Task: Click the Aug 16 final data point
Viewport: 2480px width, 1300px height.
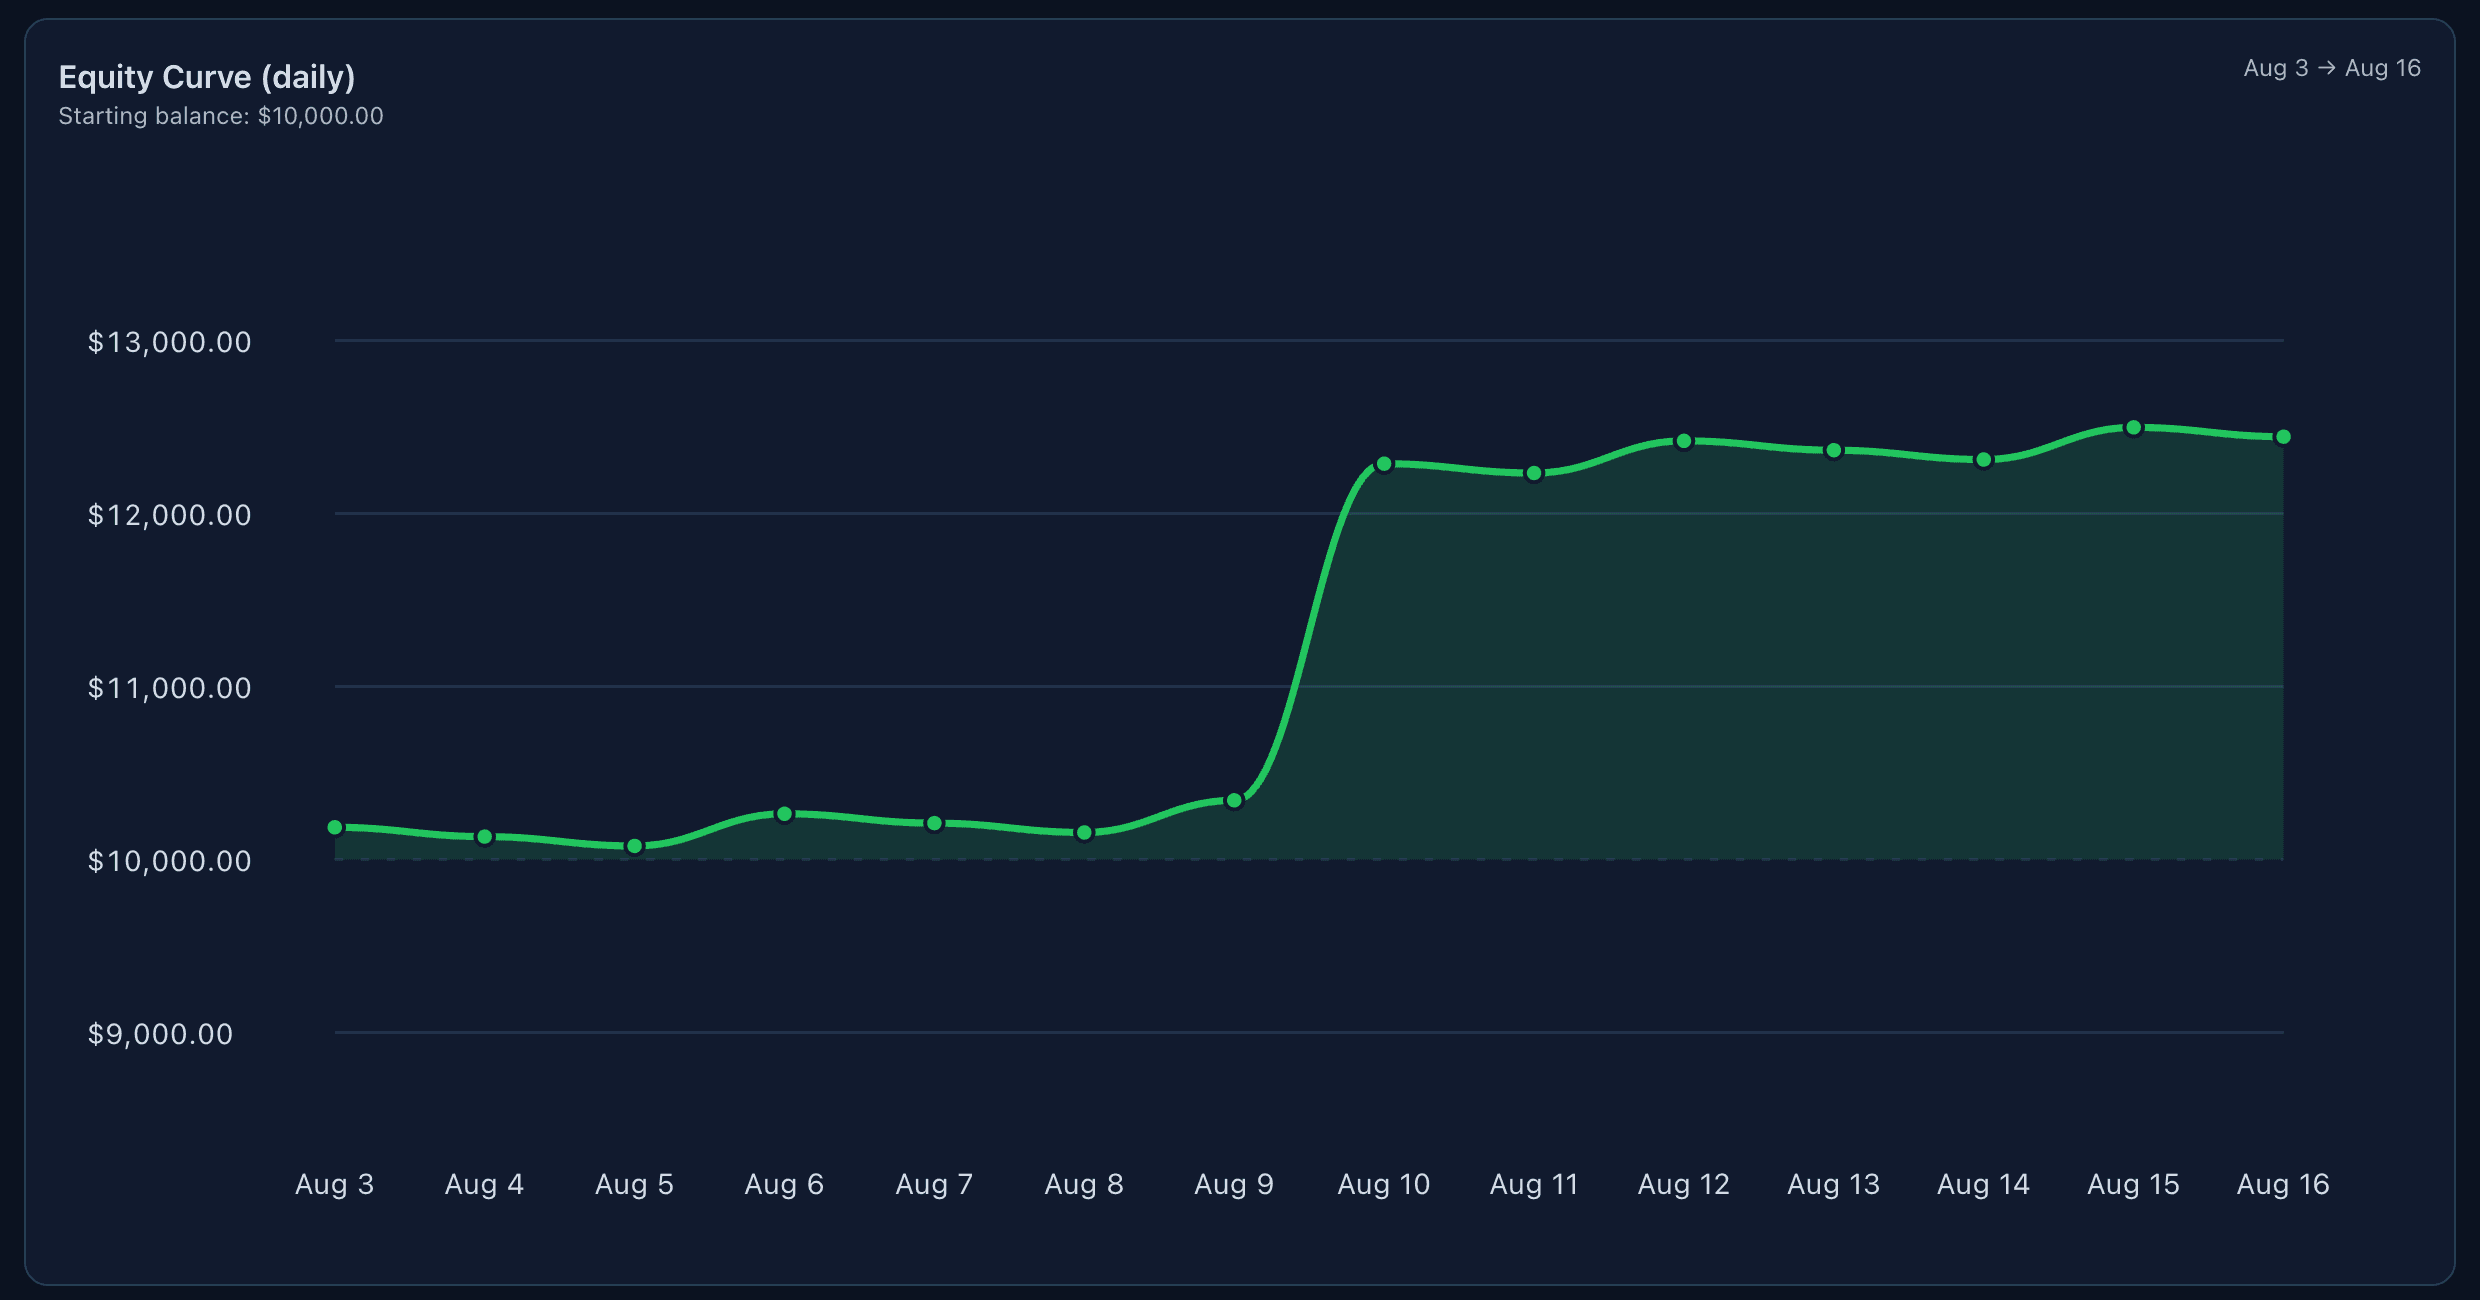Action: click(2283, 437)
